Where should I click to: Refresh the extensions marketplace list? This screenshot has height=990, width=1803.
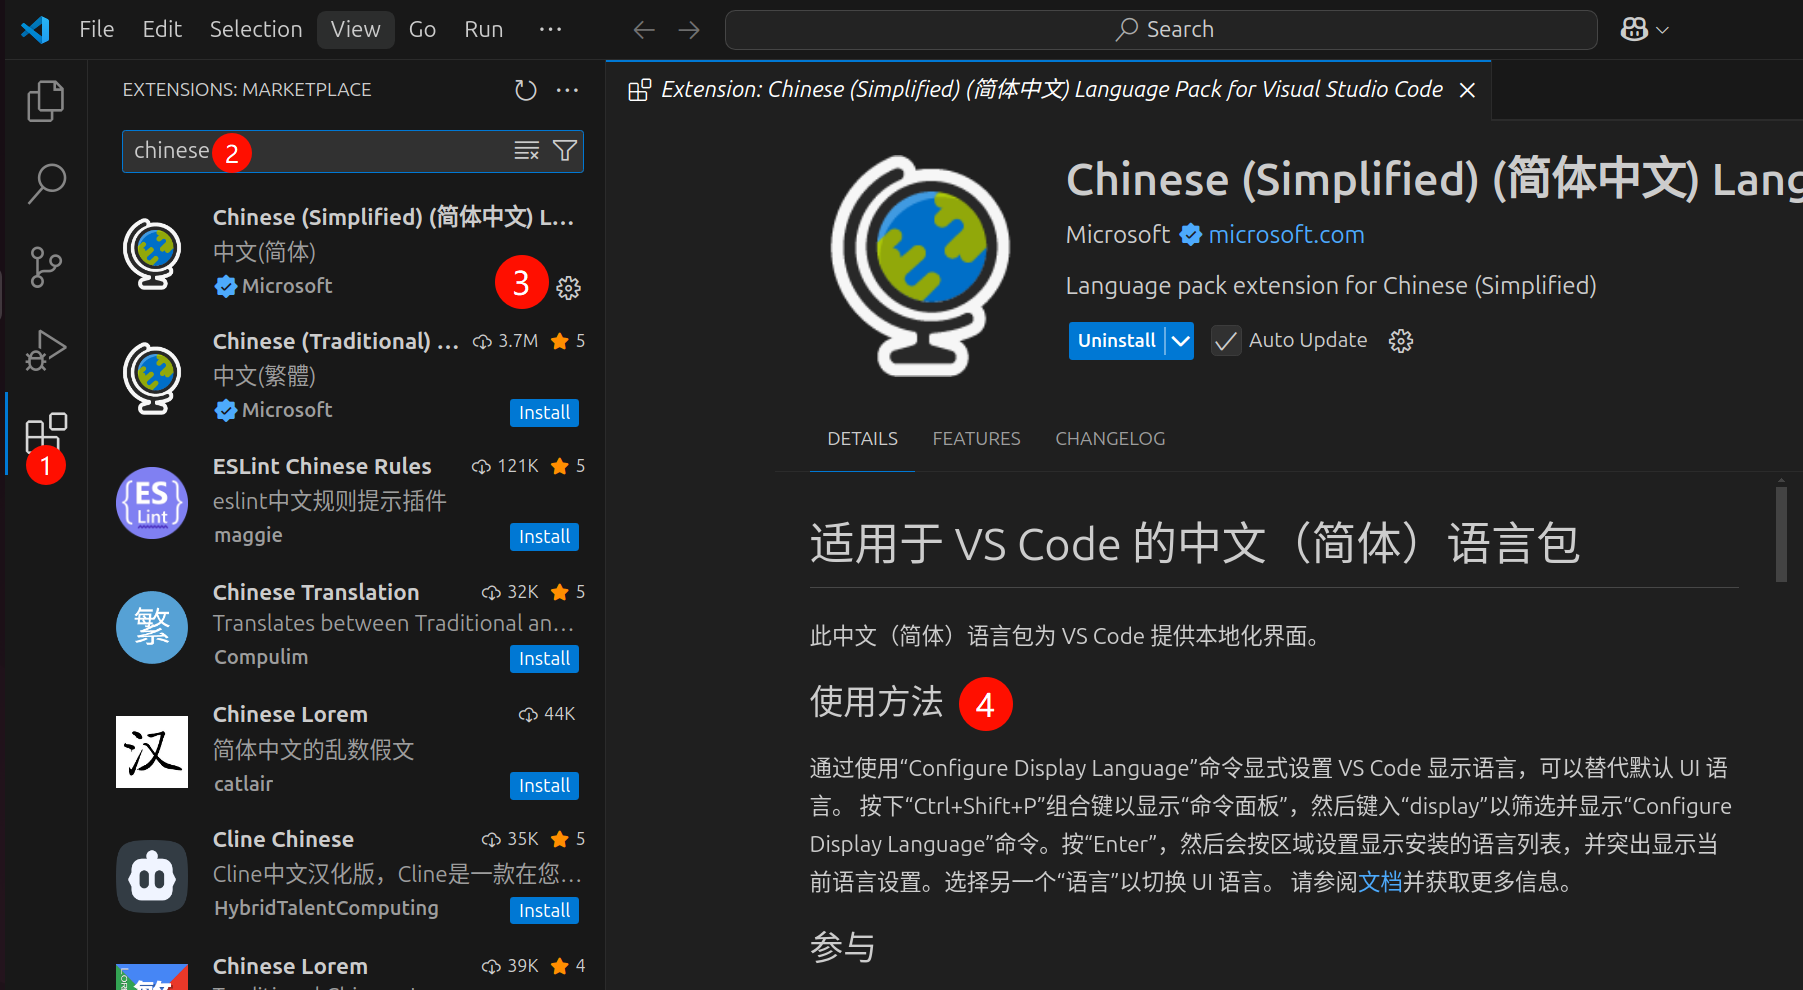pos(525,89)
